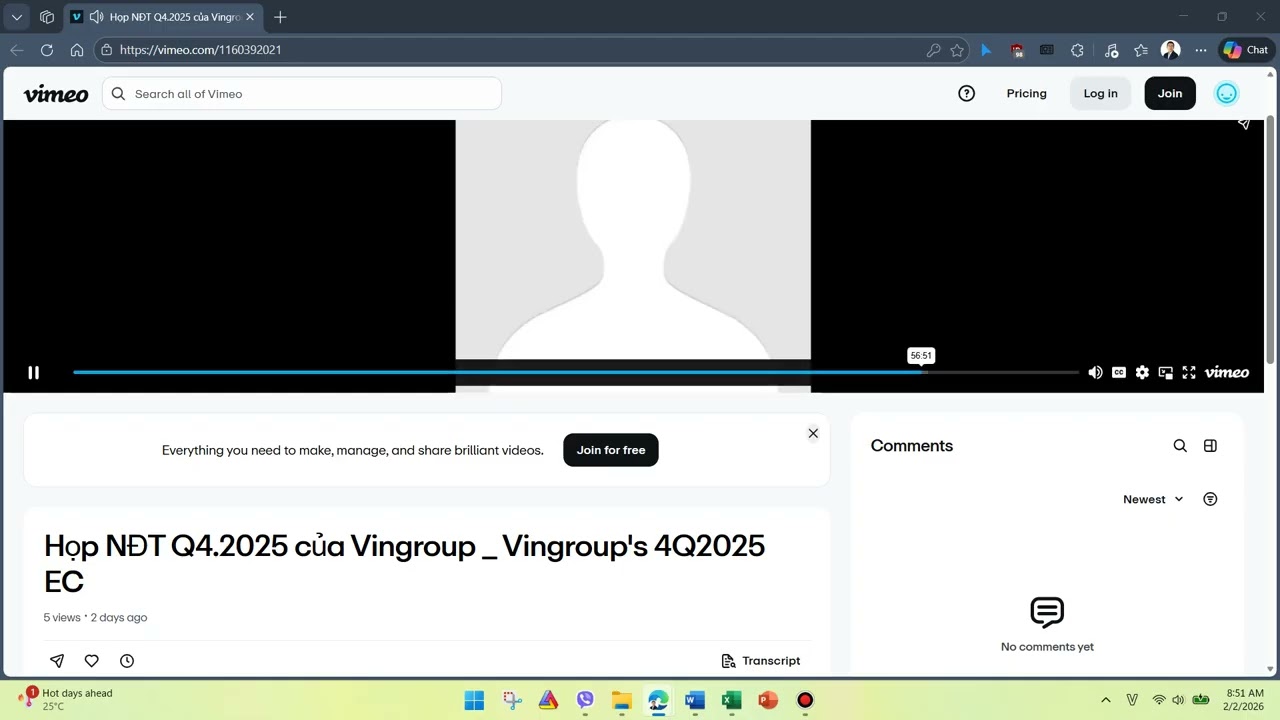Open the video Transcript

point(761,661)
